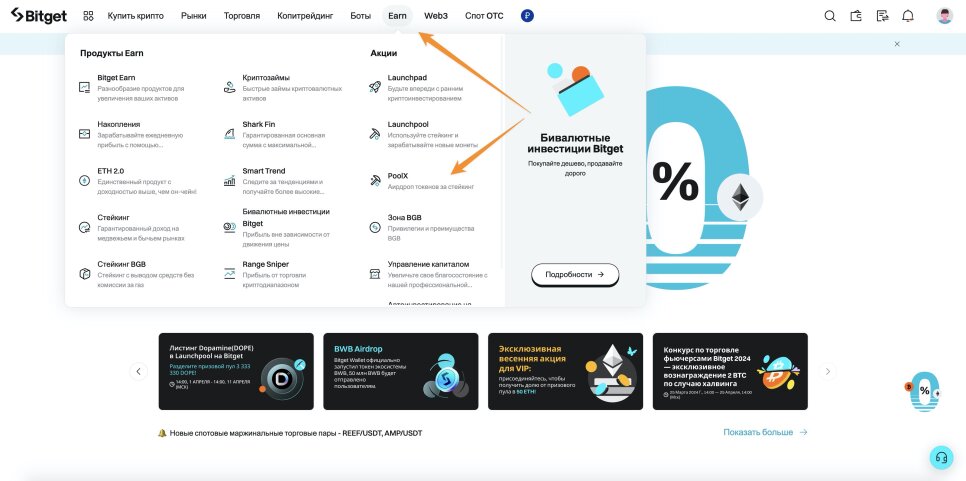Open the search magnifier icon
The width and height of the screenshot is (966, 481).
click(x=830, y=16)
